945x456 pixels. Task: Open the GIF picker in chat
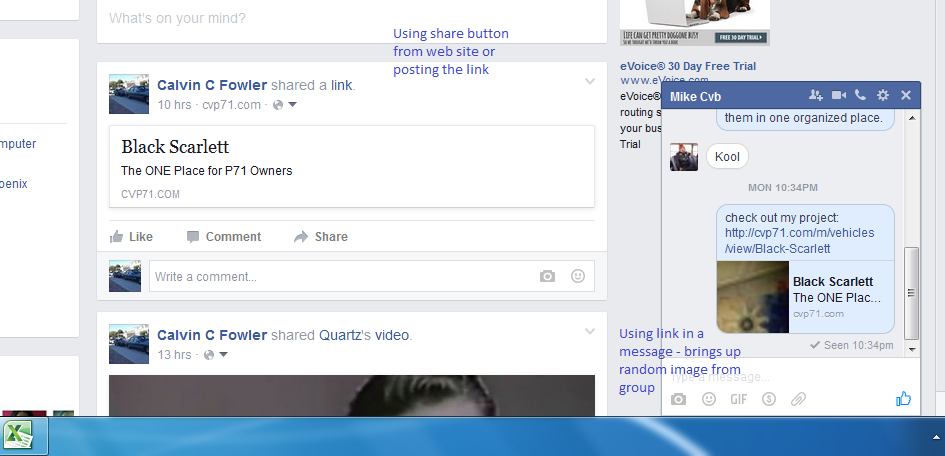click(x=738, y=399)
